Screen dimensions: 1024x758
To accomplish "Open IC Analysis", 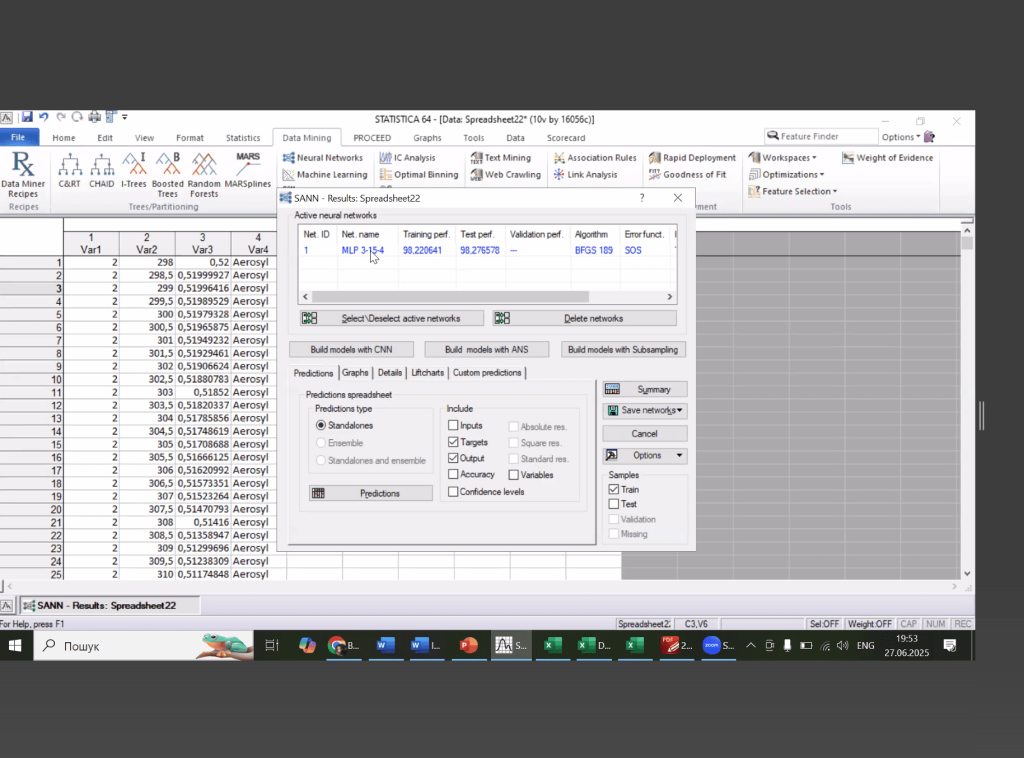I will tap(408, 158).
